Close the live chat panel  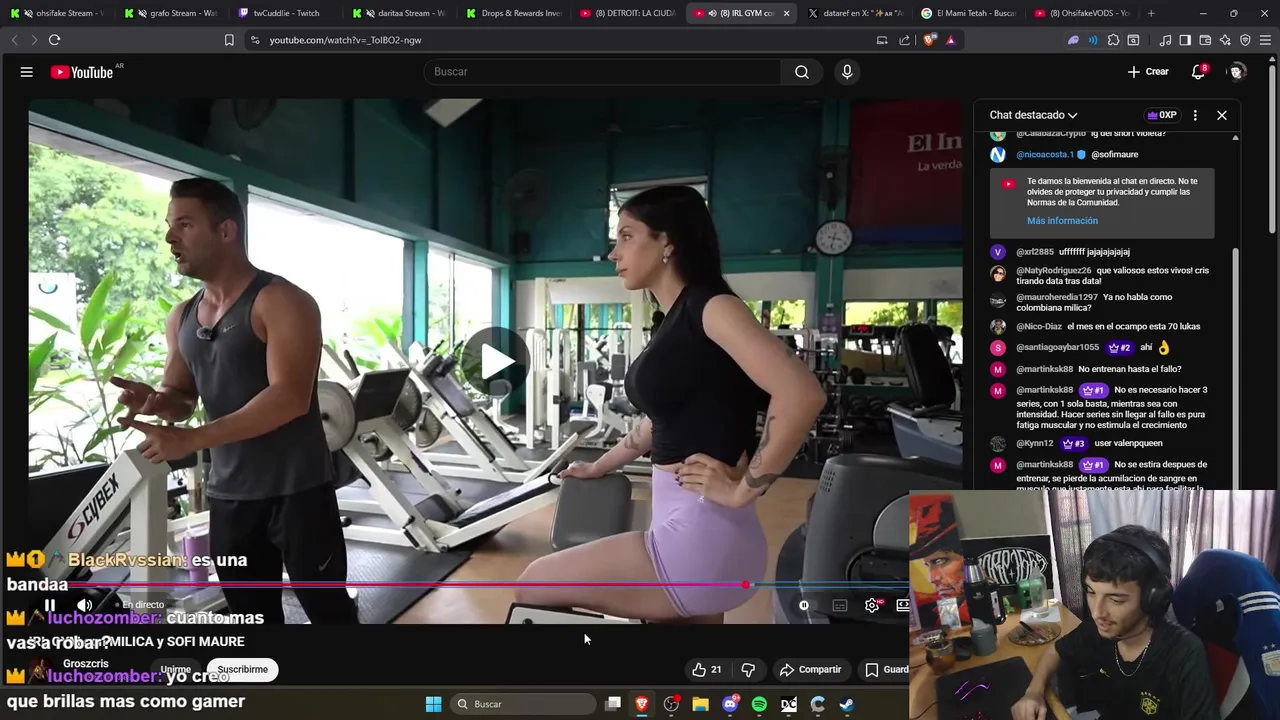pyautogui.click(x=1222, y=115)
